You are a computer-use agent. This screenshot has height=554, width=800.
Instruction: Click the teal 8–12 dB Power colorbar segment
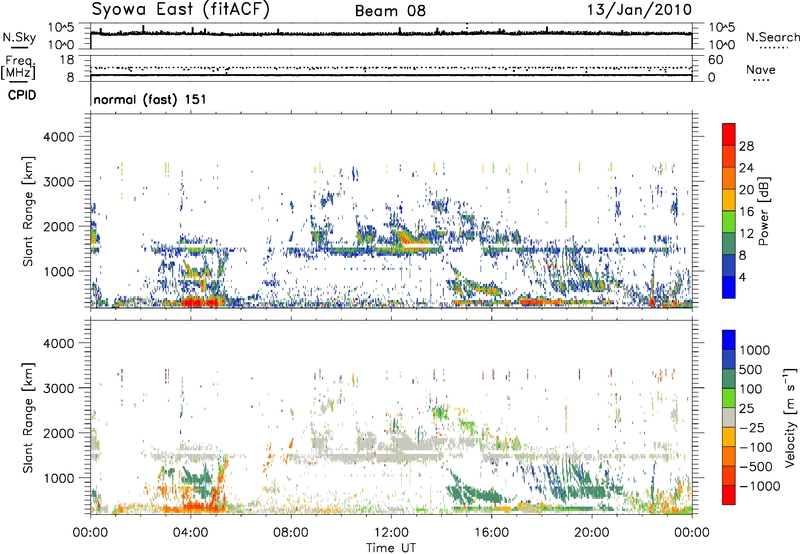(x=729, y=244)
